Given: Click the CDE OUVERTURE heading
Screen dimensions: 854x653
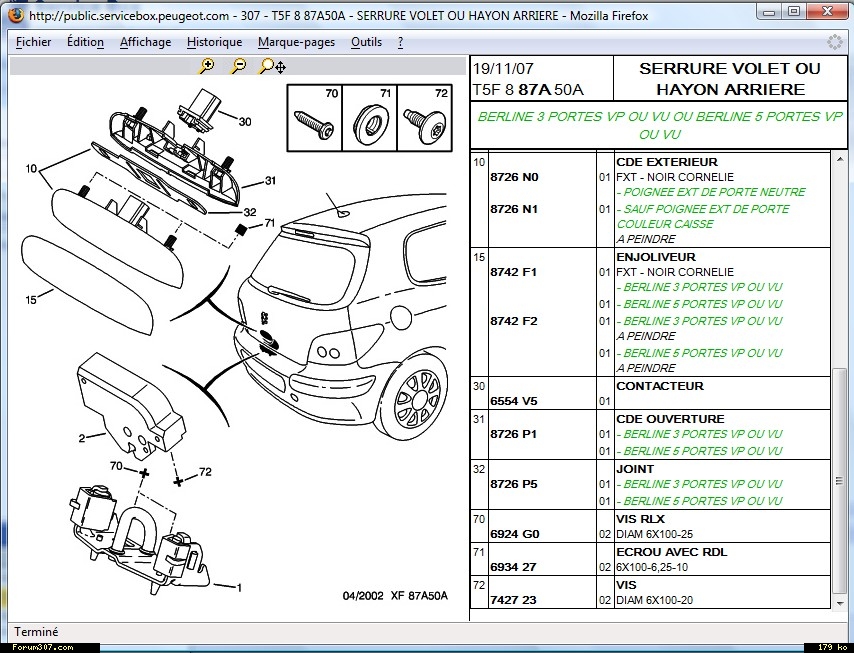Looking at the screenshot, I should pyautogui.click(x=670, y=419).
